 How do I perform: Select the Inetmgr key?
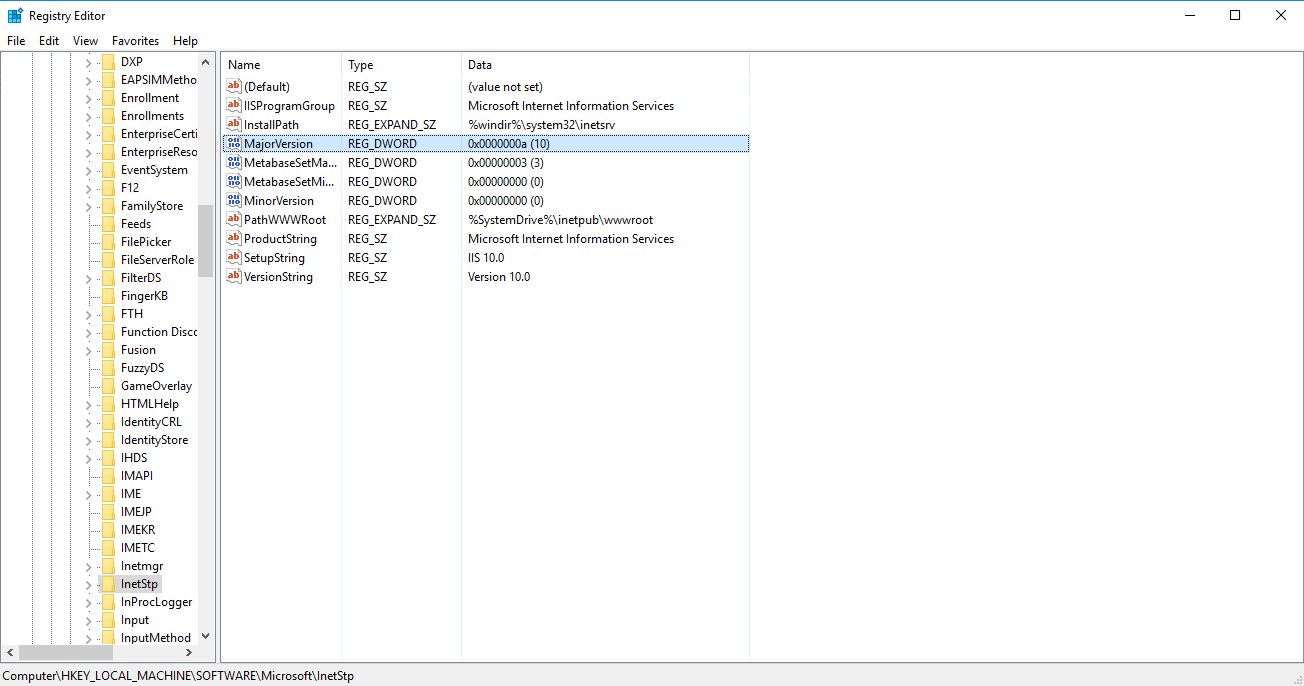tap(142, 566)
